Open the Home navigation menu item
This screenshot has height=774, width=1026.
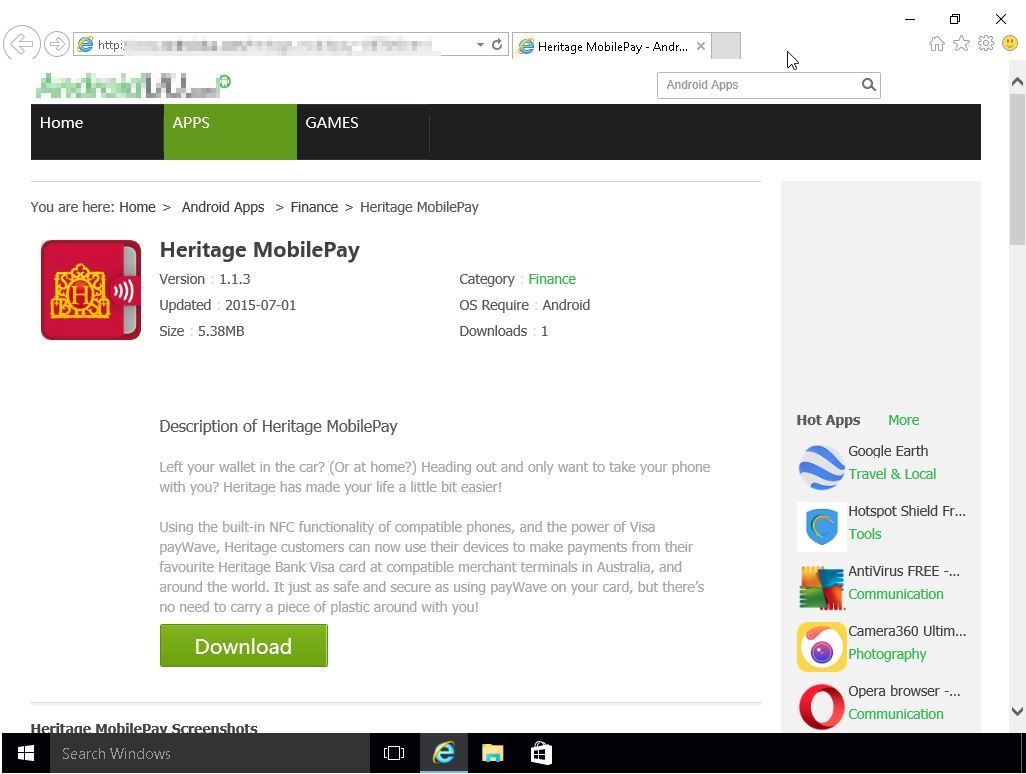tap(97, 132)
